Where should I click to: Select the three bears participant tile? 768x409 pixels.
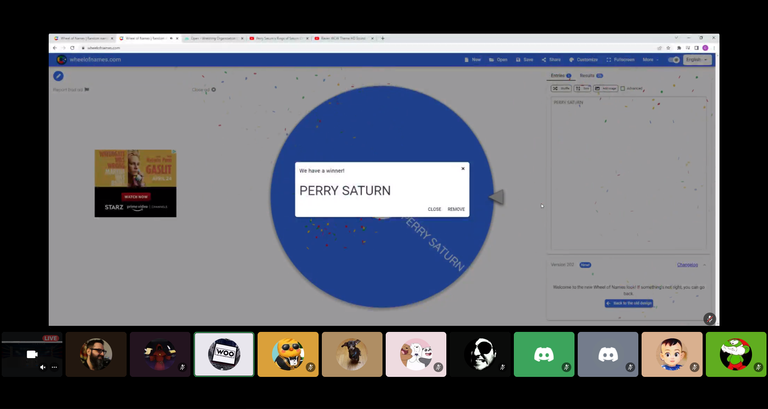tap(416, 354)
